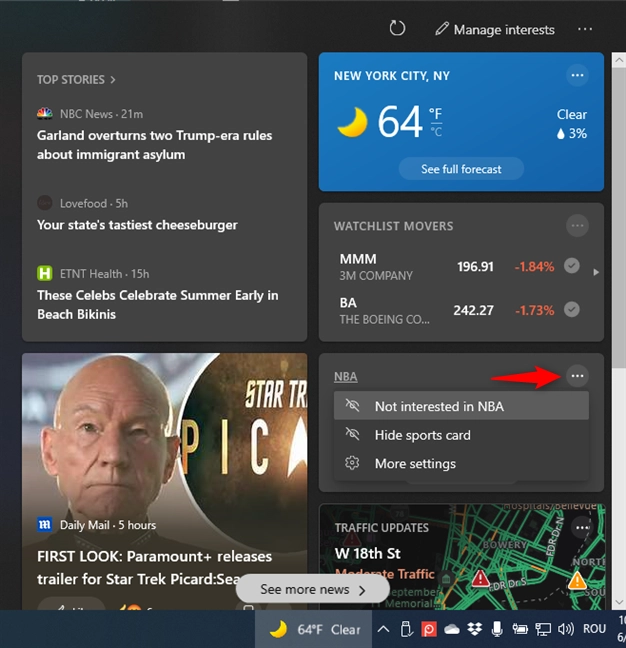Open the USB safely remove icon
The image size is (626, 648).
tap(406, 629)
